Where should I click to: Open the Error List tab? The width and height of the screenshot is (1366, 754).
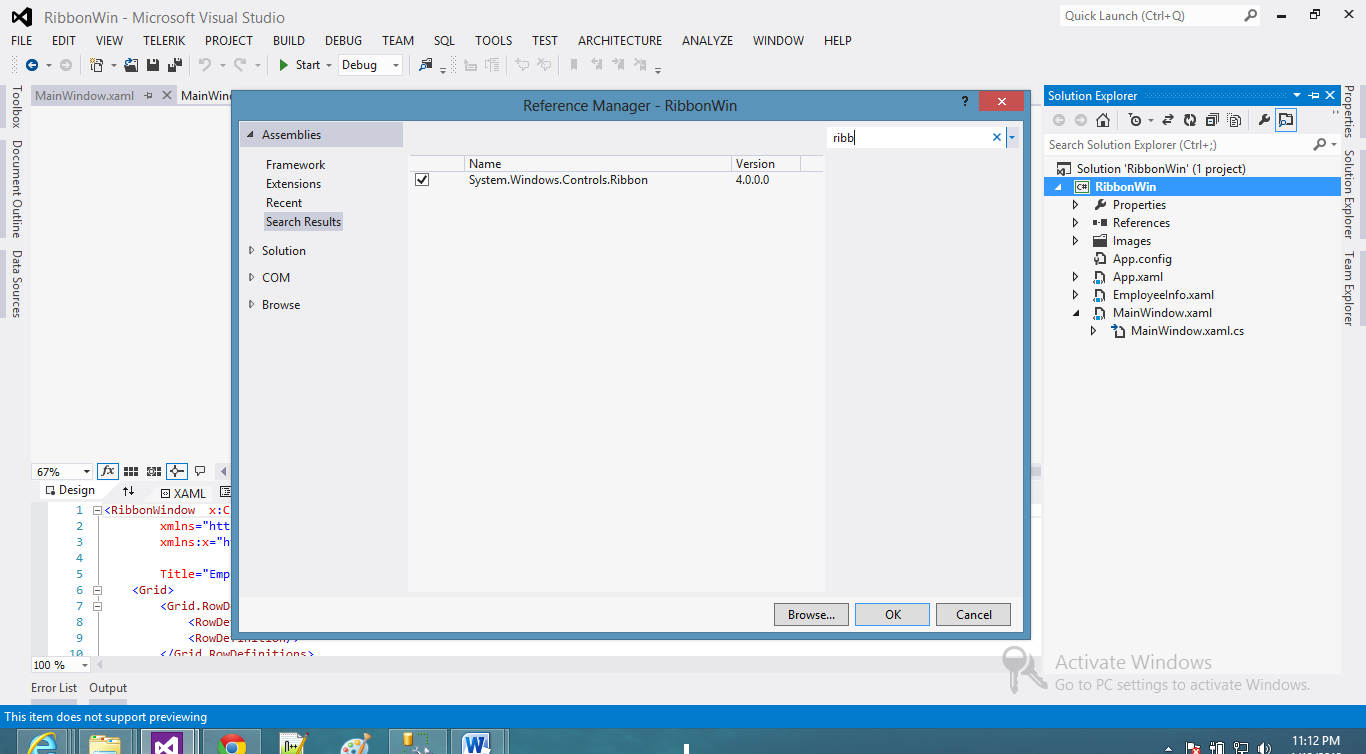pyautogui.click(x=54, y=688)
